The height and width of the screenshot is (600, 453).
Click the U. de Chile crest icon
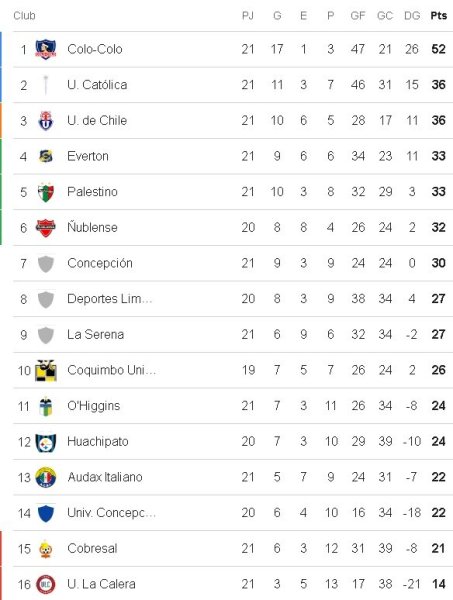46,121
